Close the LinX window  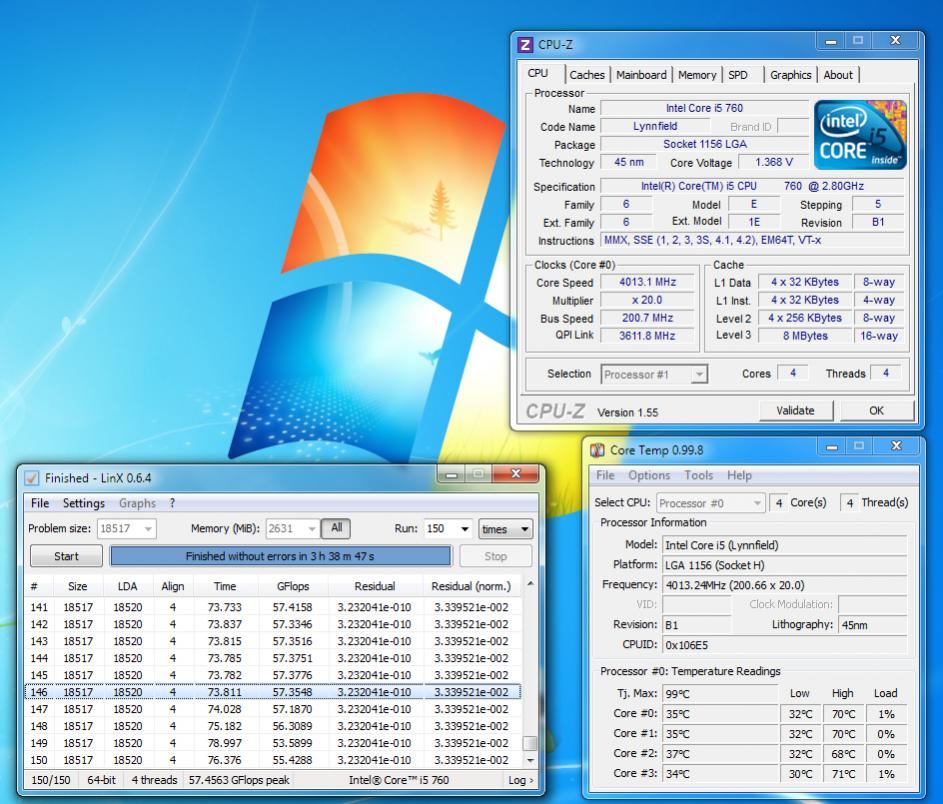(x=515, y=474)
